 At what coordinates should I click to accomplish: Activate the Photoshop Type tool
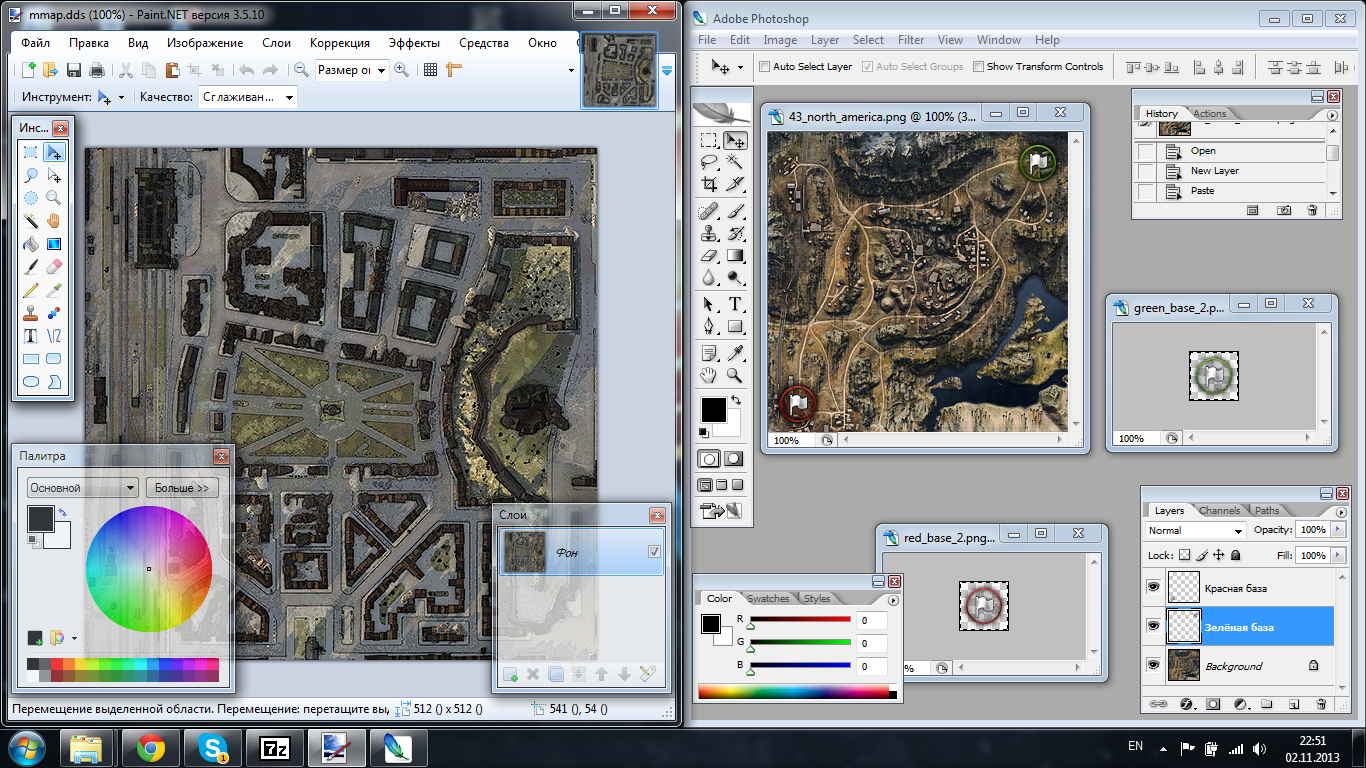pyautogui.click(x=735, y=304)
